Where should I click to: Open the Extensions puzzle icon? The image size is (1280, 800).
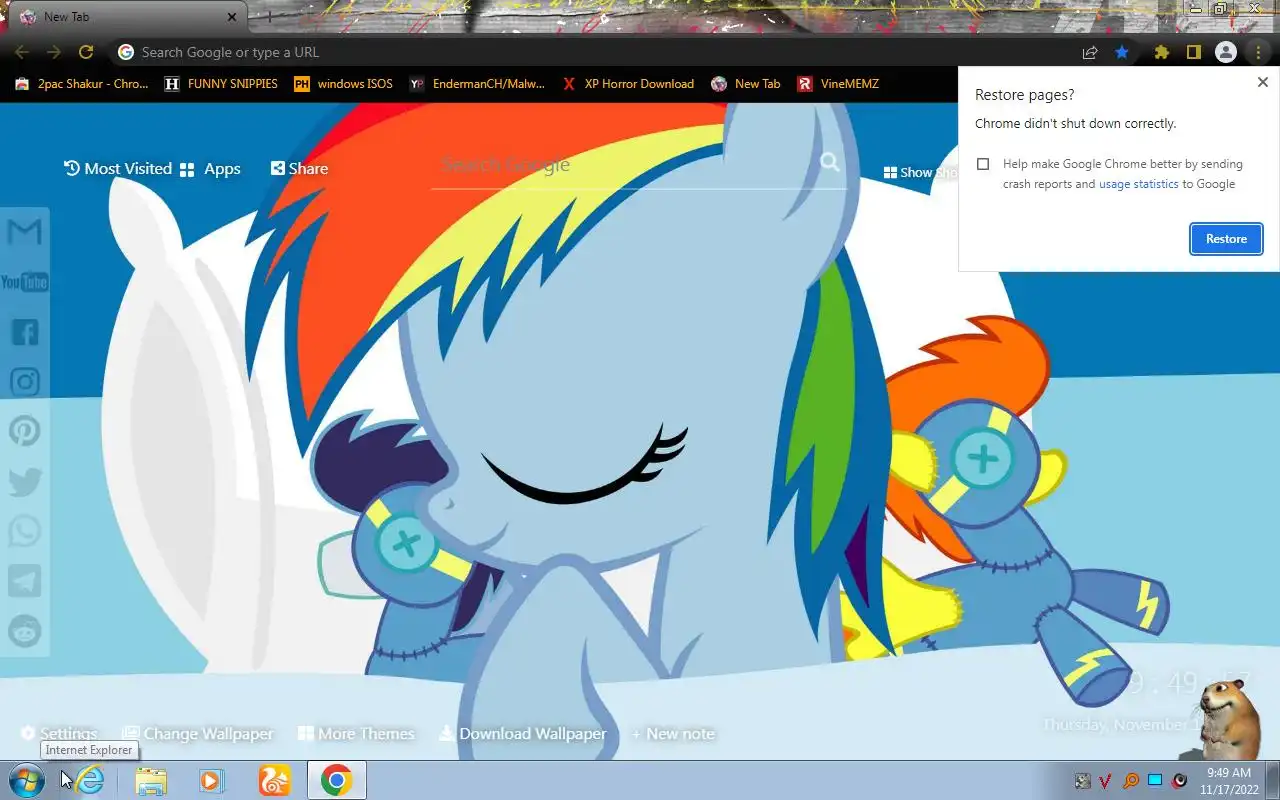1161,52
